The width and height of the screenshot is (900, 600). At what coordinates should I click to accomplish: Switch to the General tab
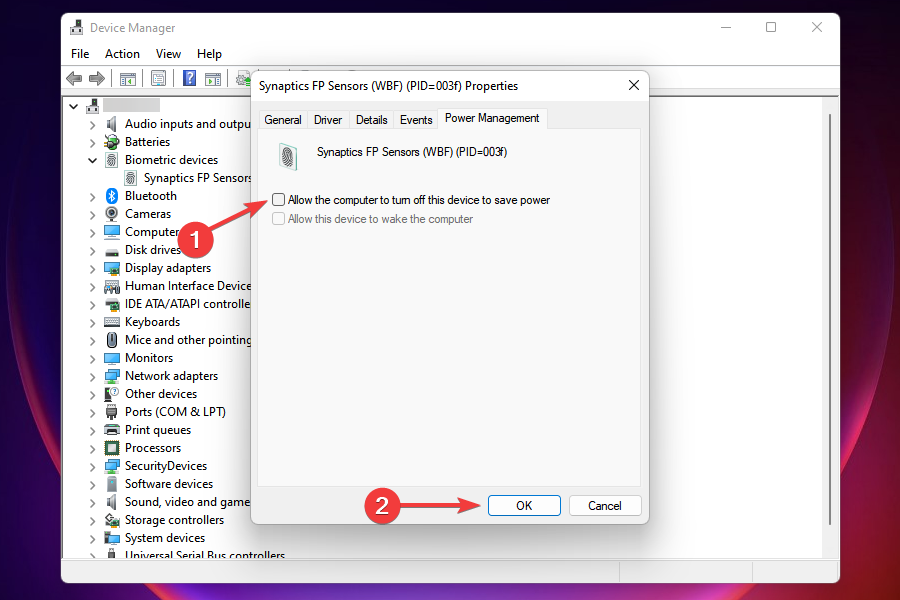click(x=283, y=119)
